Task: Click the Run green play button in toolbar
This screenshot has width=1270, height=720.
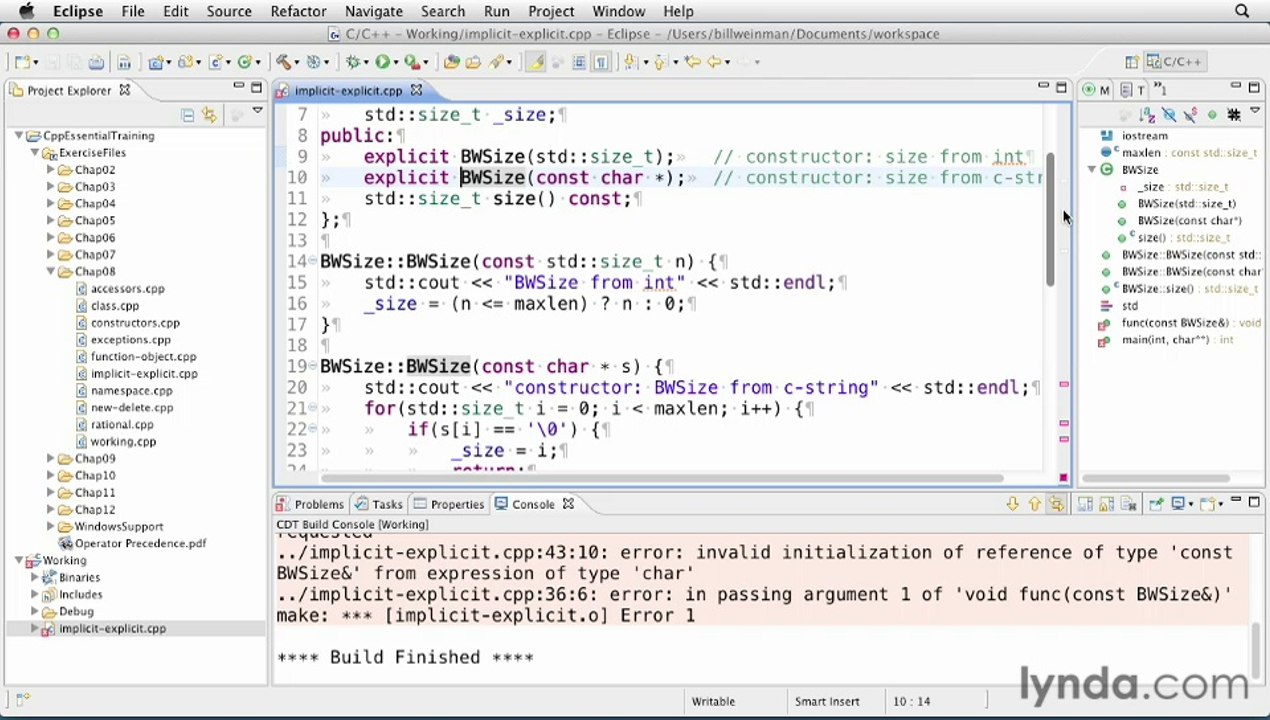Action: [x=382, y=62]
